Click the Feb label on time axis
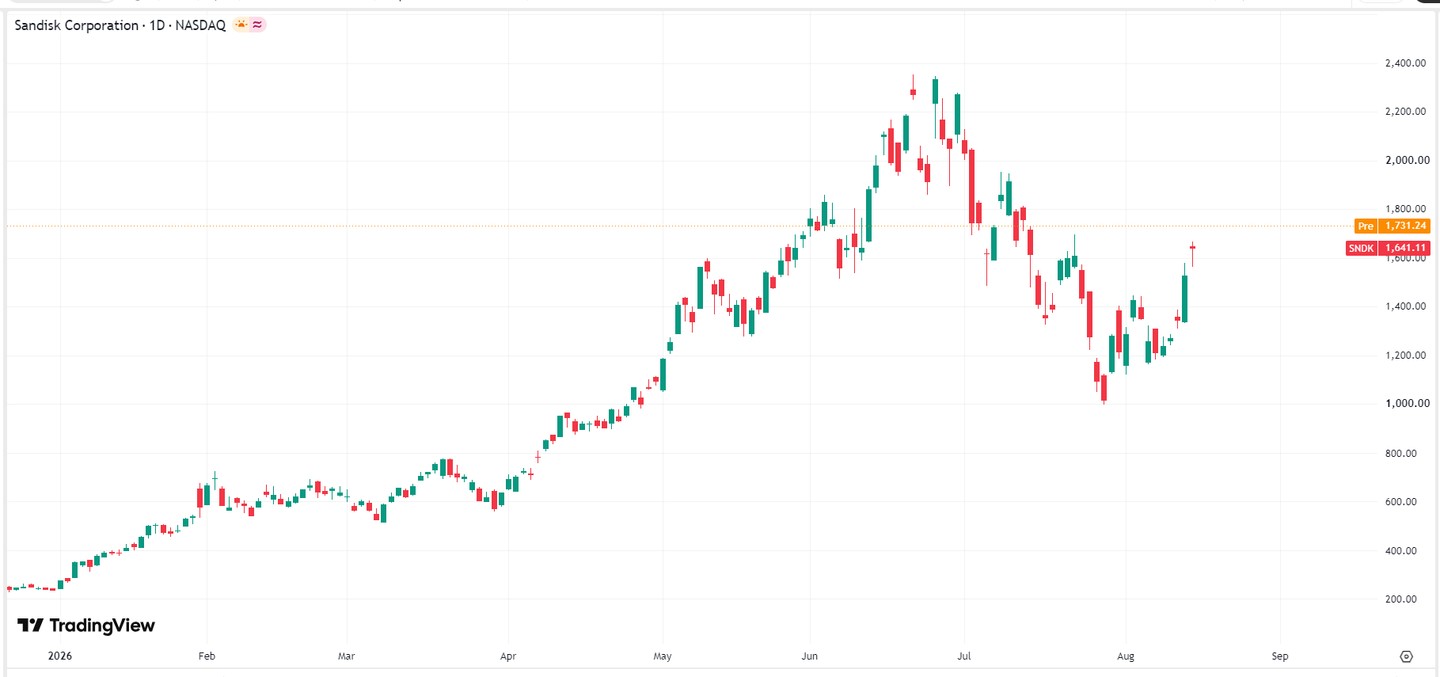Viewport: 1440px width, 677px height. [x=207, y=657]
